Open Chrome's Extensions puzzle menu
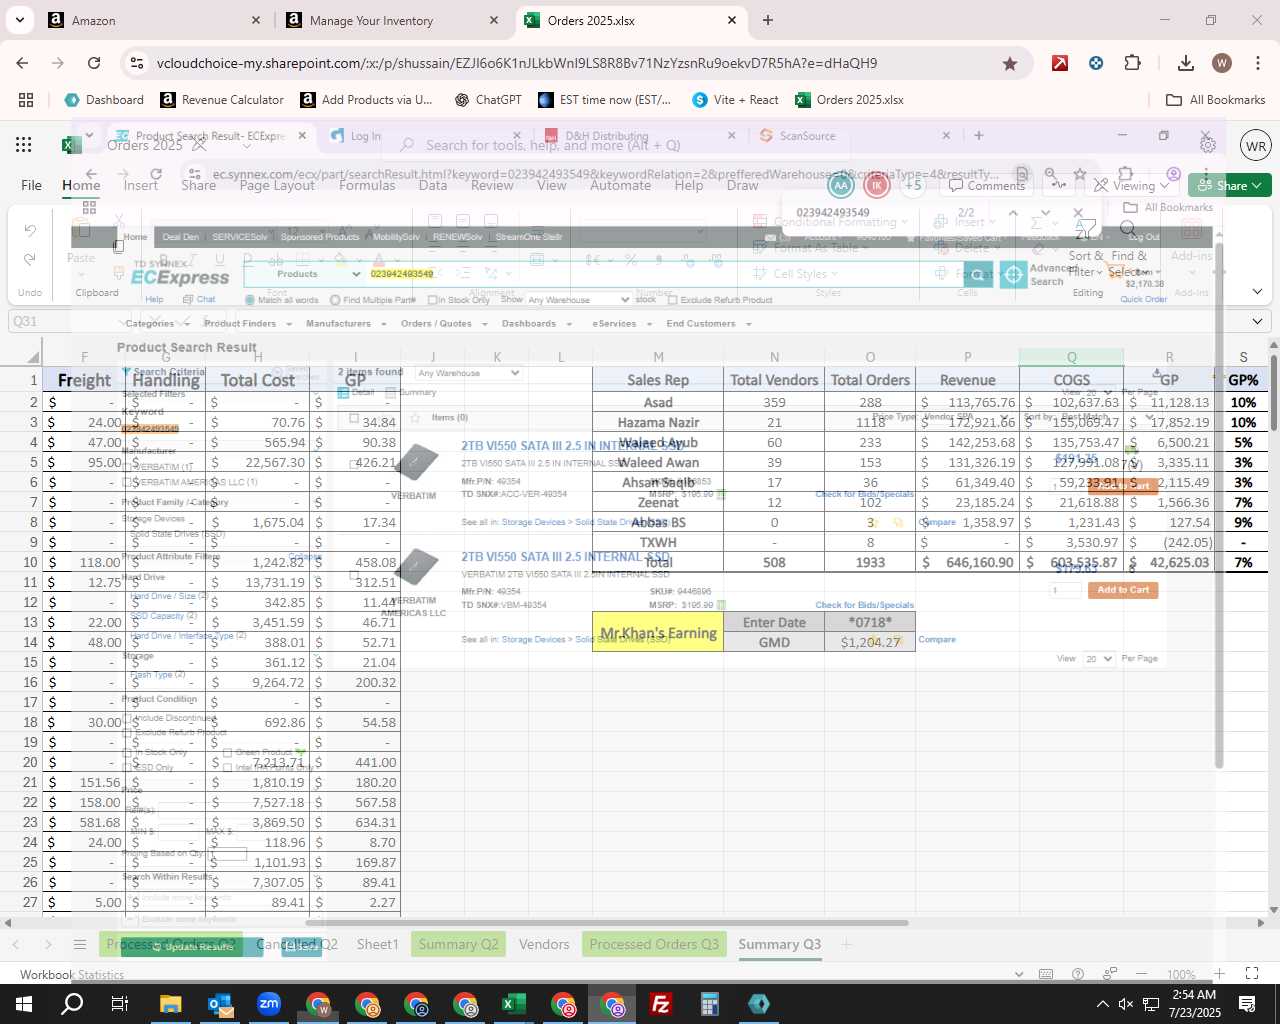This screenshot has width=1280, height=1024. [1132, 63]
